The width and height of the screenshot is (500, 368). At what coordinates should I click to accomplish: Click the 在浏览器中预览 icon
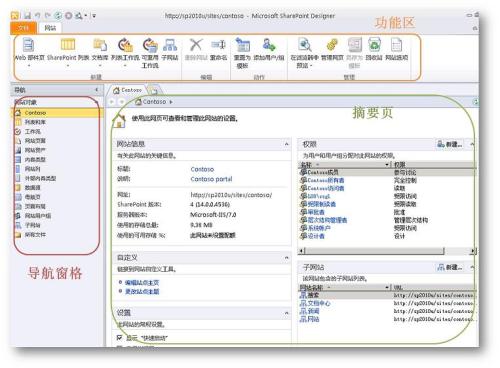[305, 45]
